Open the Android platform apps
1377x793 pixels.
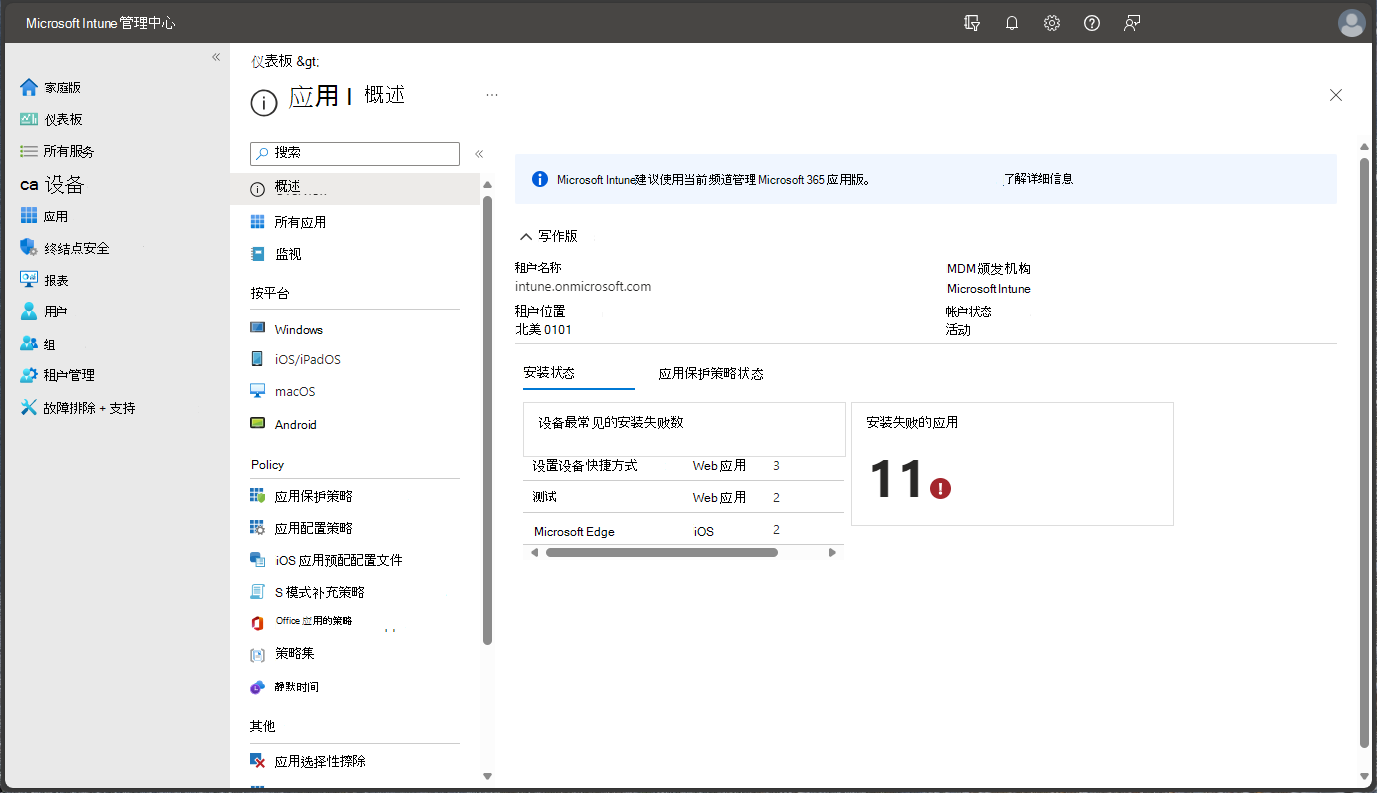tap(295, 424)
